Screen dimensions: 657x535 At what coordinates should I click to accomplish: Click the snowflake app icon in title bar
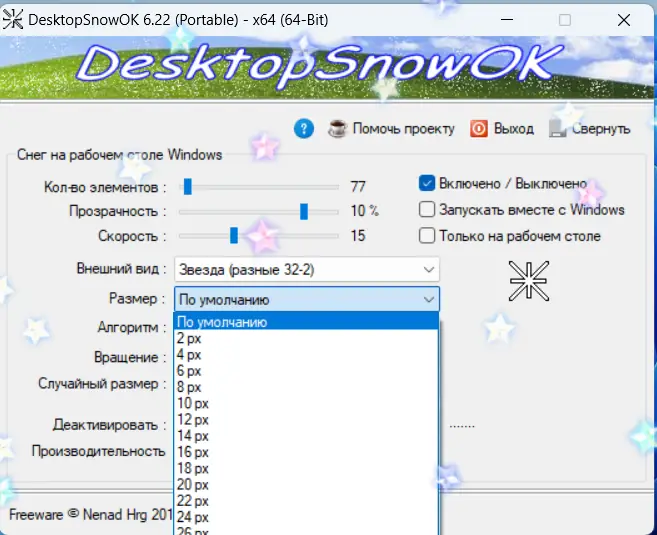click(x=13, y=19)
